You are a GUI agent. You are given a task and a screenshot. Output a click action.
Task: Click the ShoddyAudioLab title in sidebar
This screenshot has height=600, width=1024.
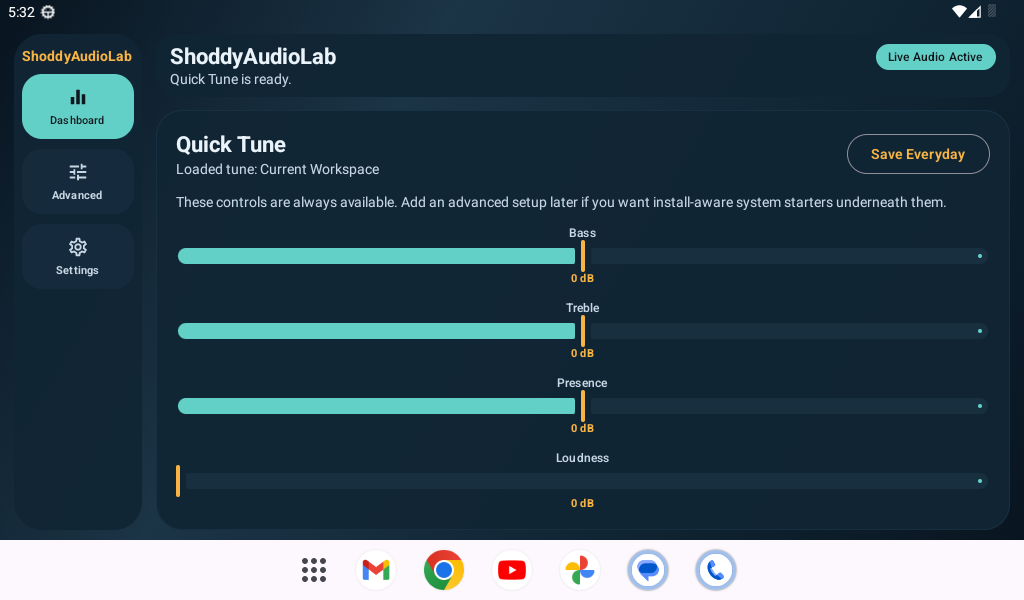pos(77,56)
